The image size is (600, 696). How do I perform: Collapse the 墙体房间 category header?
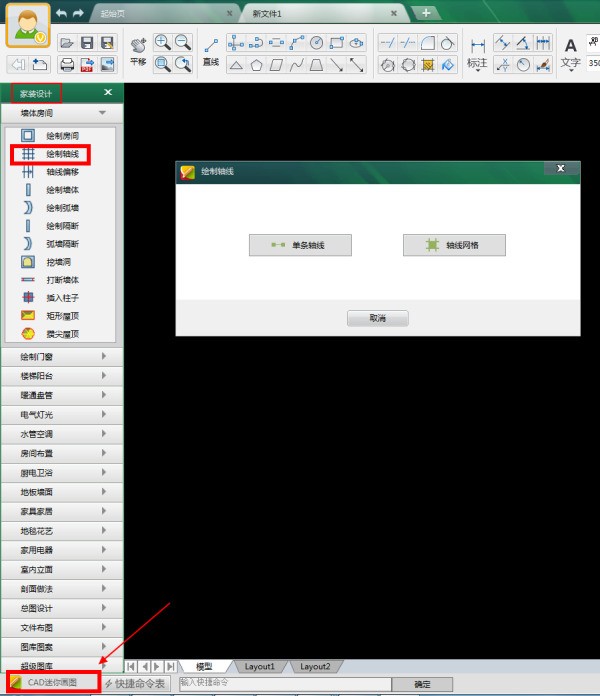pos(62,113)
